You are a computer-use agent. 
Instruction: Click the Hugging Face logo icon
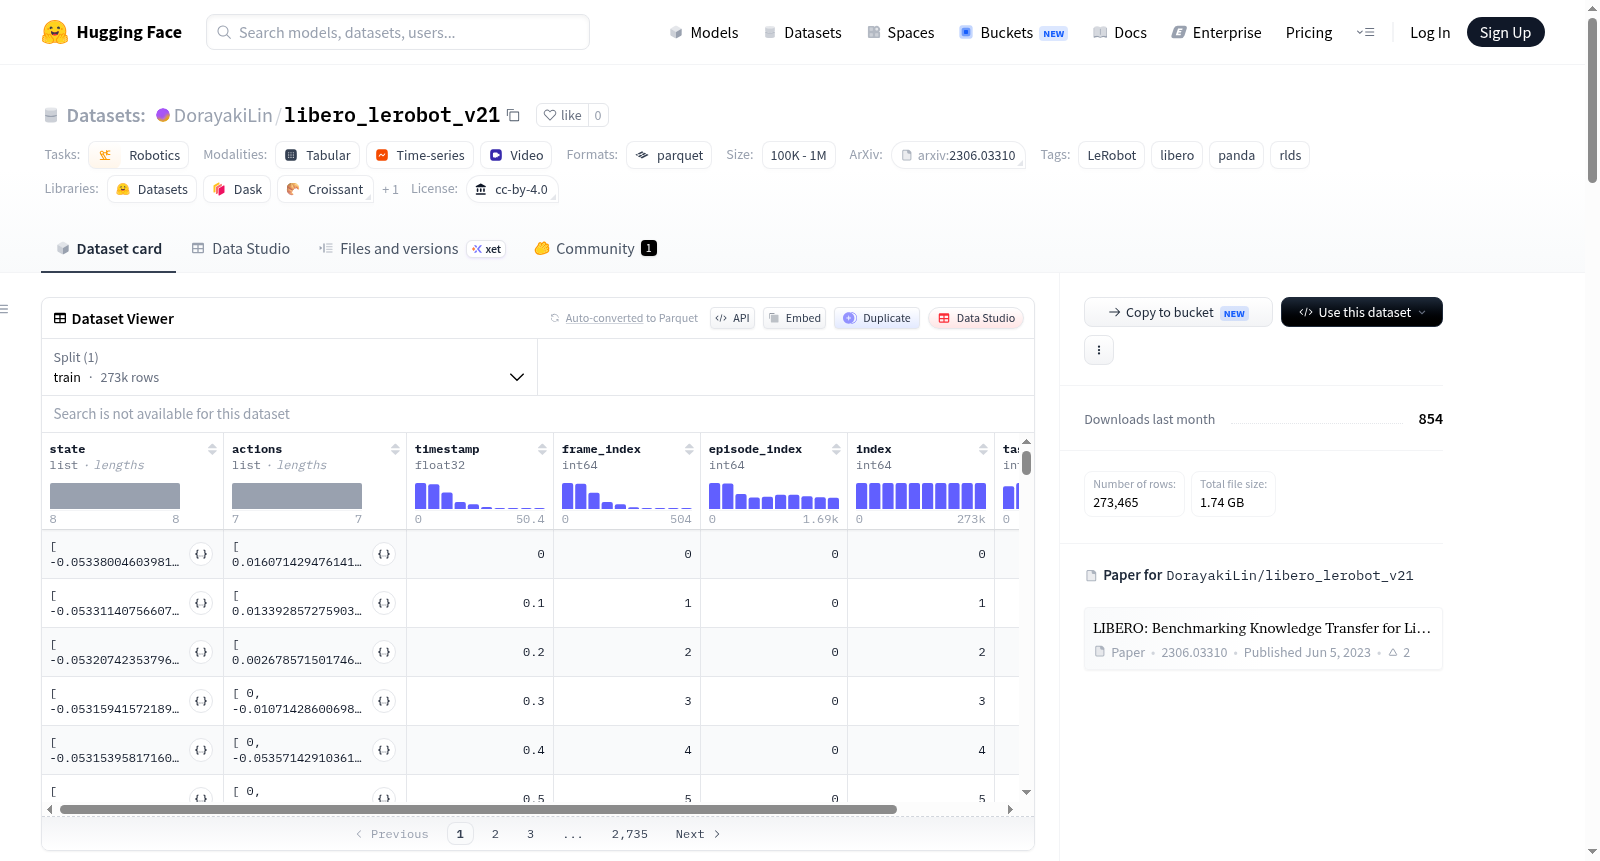tap(55, 32)
